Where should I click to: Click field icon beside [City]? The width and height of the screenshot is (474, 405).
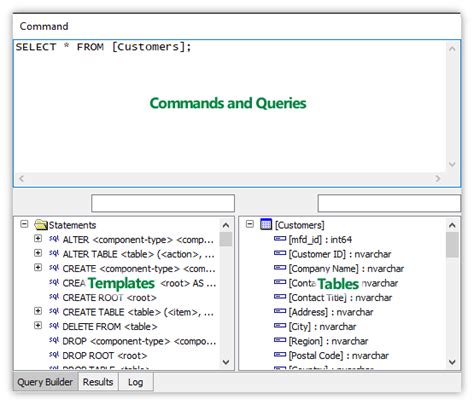coord(280,326)
